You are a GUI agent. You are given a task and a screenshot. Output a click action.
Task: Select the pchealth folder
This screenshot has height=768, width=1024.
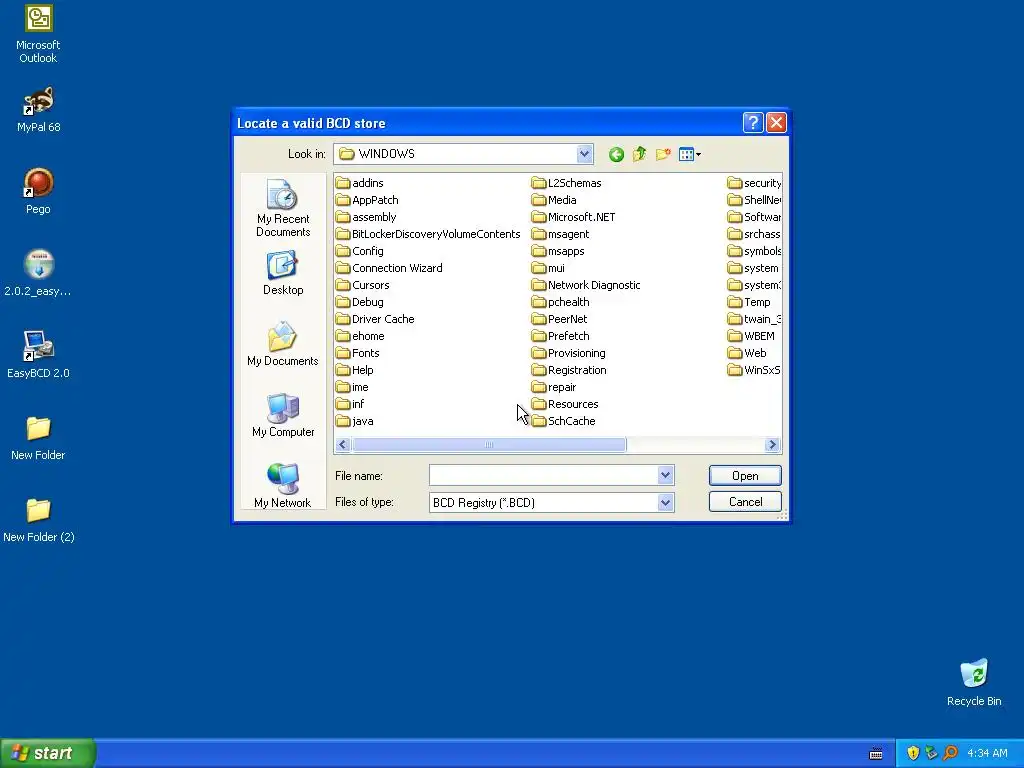tap(561, 302)
